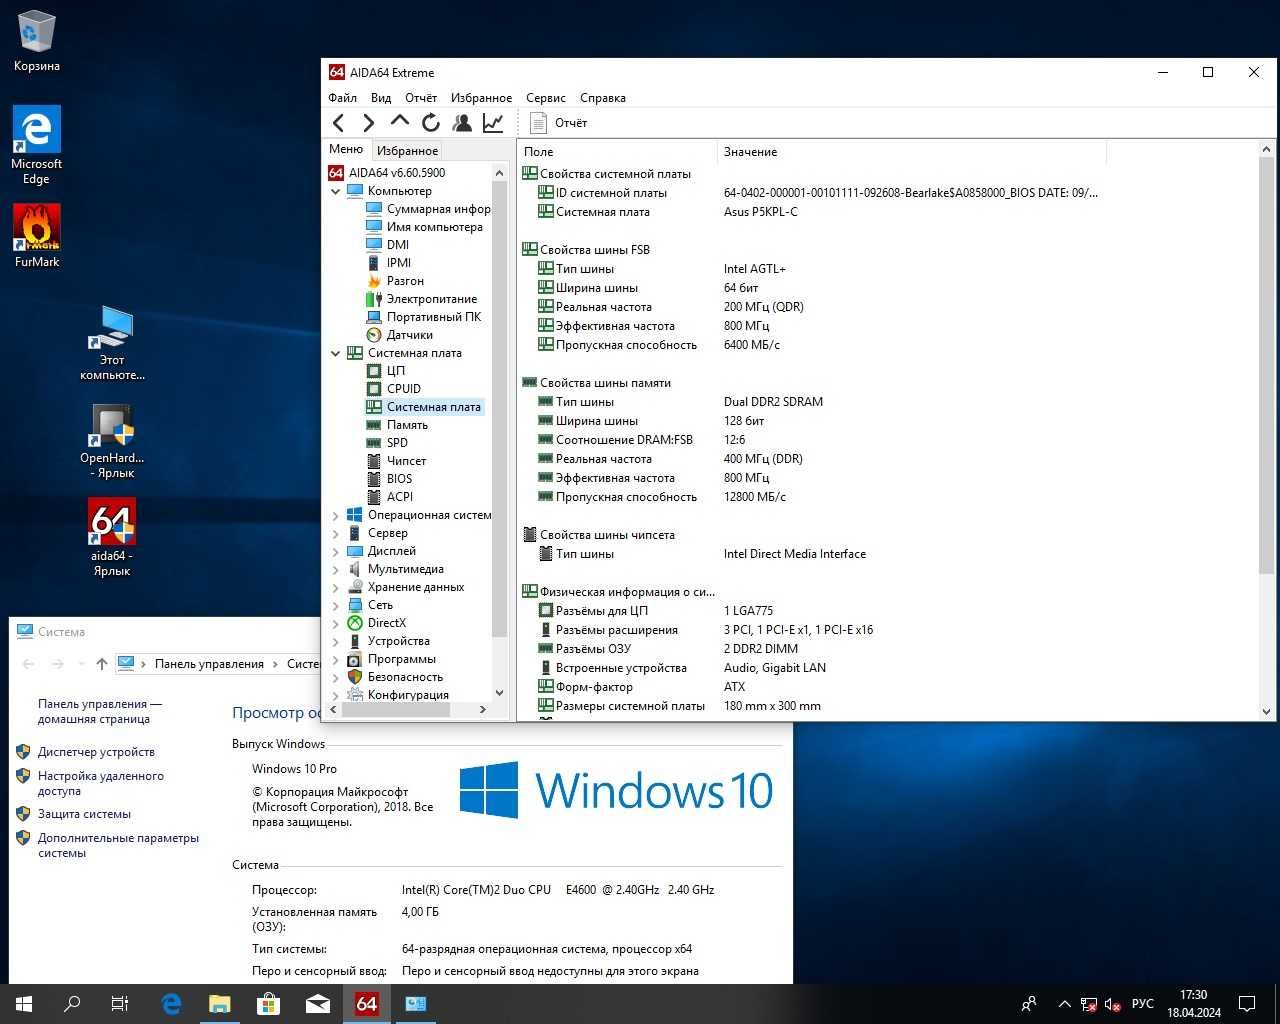The height and width of the screenshot is (1024, 1280).
Task: Expand the Сеть node
Action: tap(336, 605)
